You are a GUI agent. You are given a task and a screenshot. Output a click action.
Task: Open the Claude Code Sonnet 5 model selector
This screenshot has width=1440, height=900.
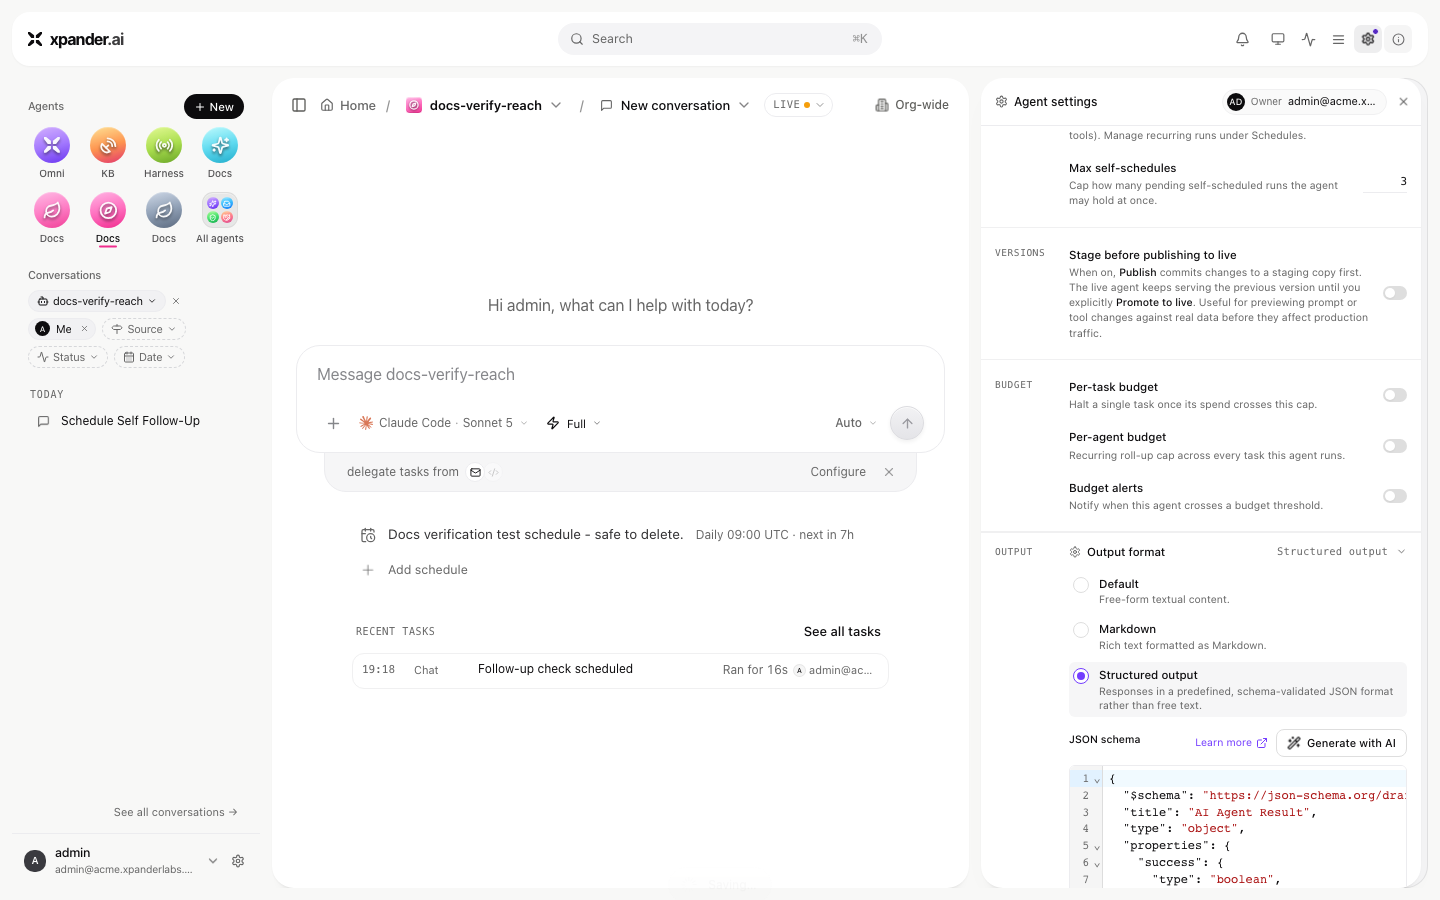(443, 423)
